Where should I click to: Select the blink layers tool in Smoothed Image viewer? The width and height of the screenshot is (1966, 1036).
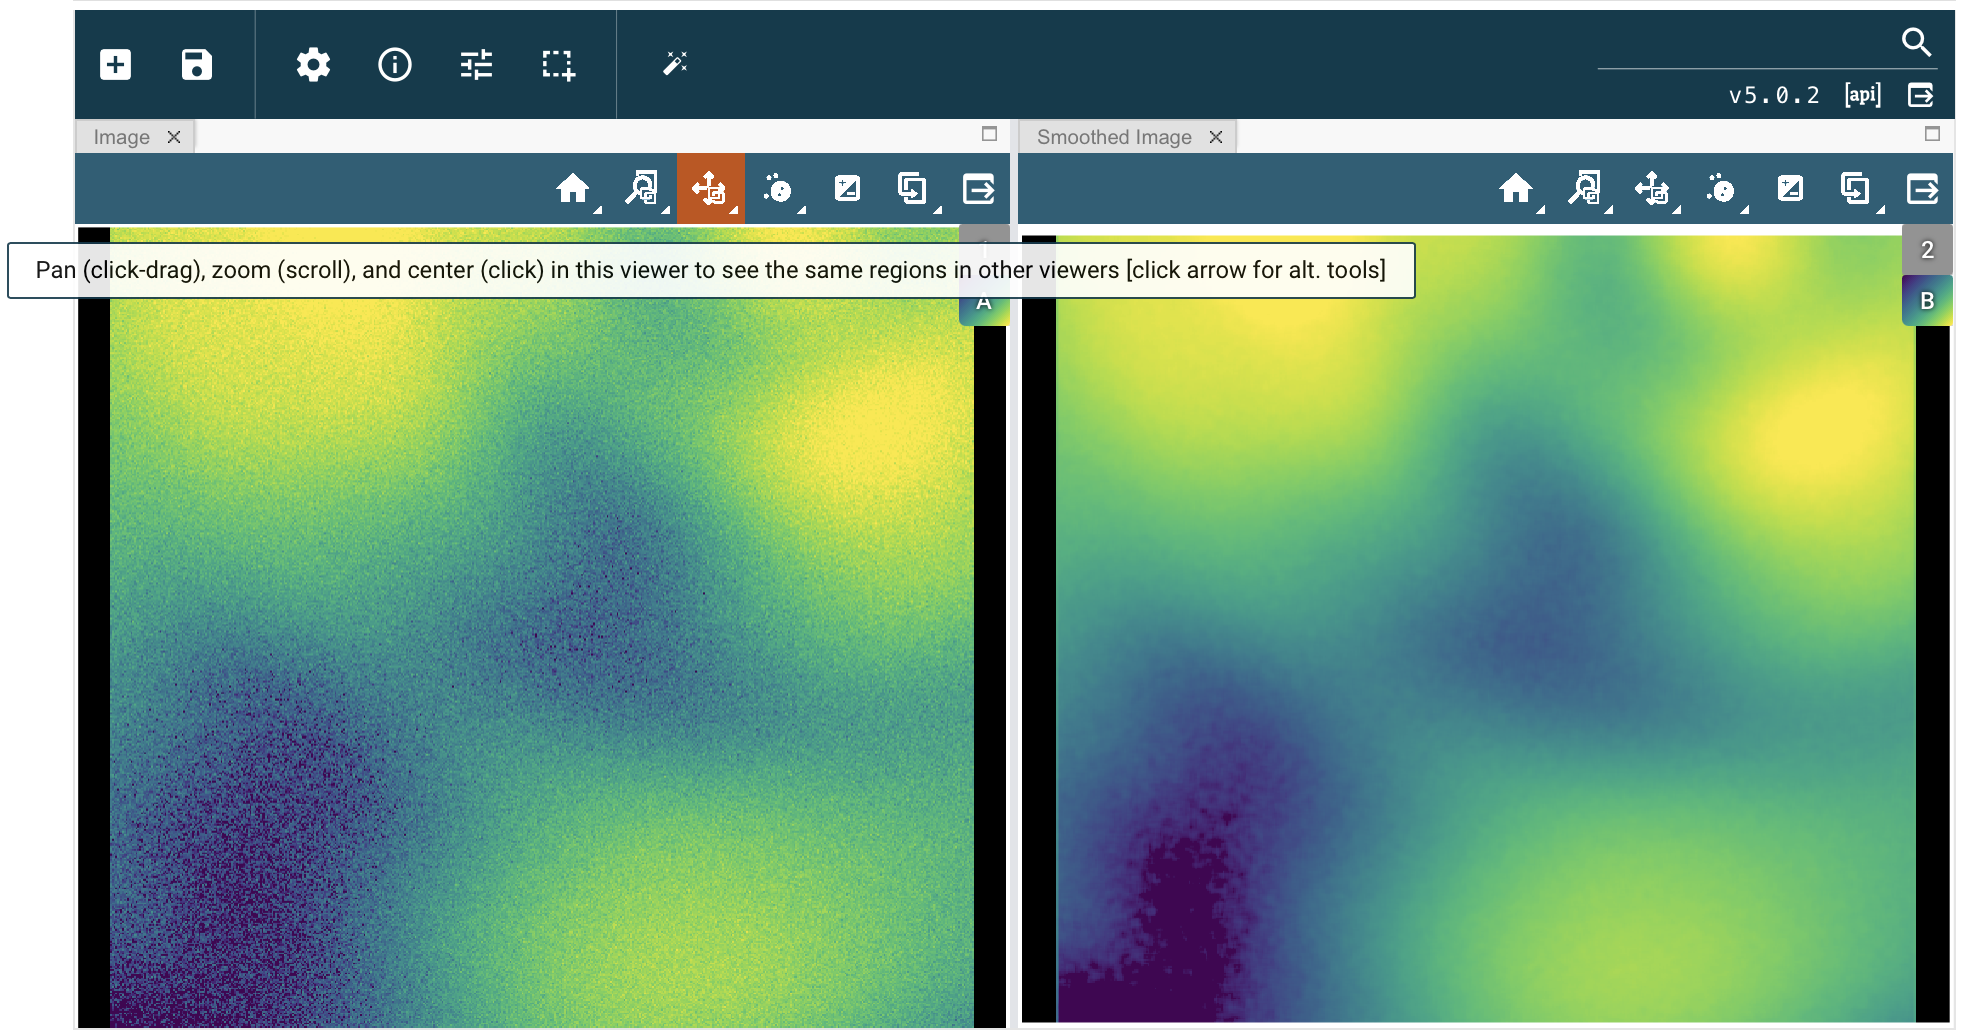click(x=1855, y=188)
